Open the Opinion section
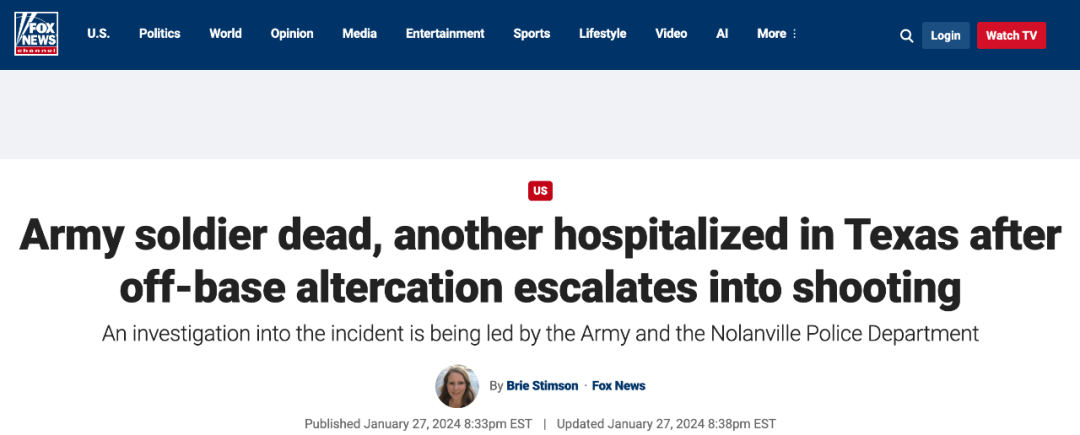The image size is (1080, 435). click(292, 34)
